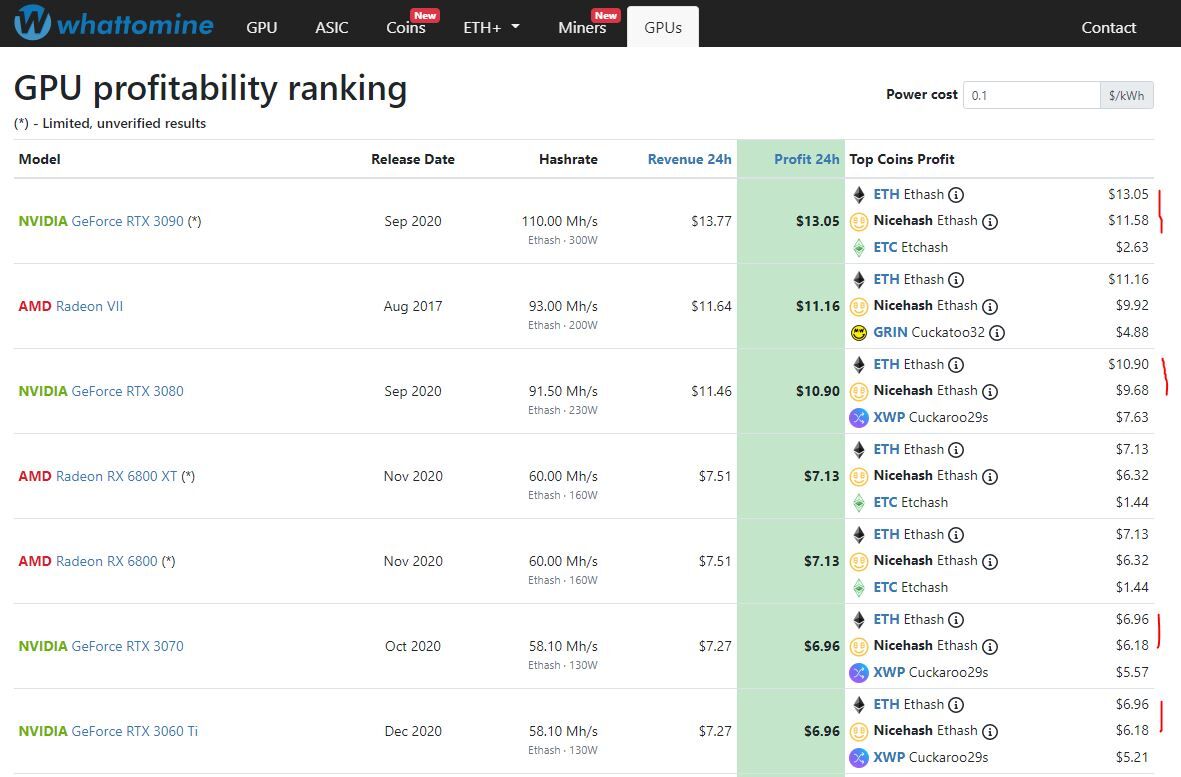
Task: Open NVIDIA GeForce RTX 3080 model link
Action: click(x=101, y=391)
